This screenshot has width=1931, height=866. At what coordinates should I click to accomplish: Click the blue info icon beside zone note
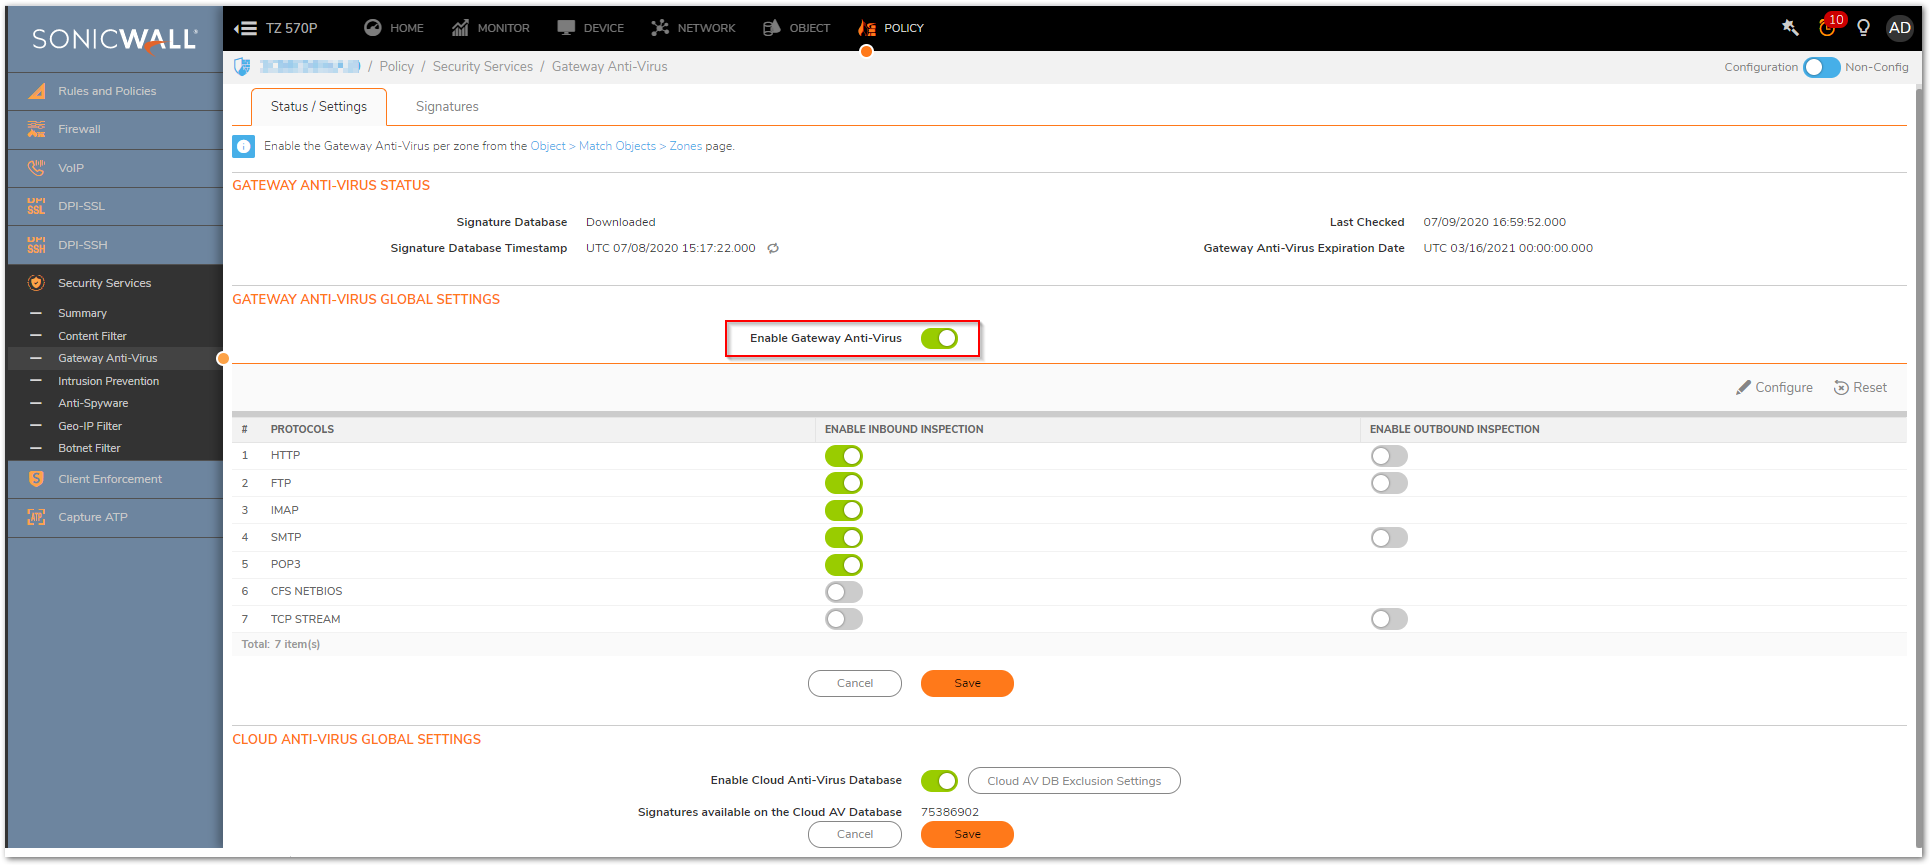click(243, 146)
